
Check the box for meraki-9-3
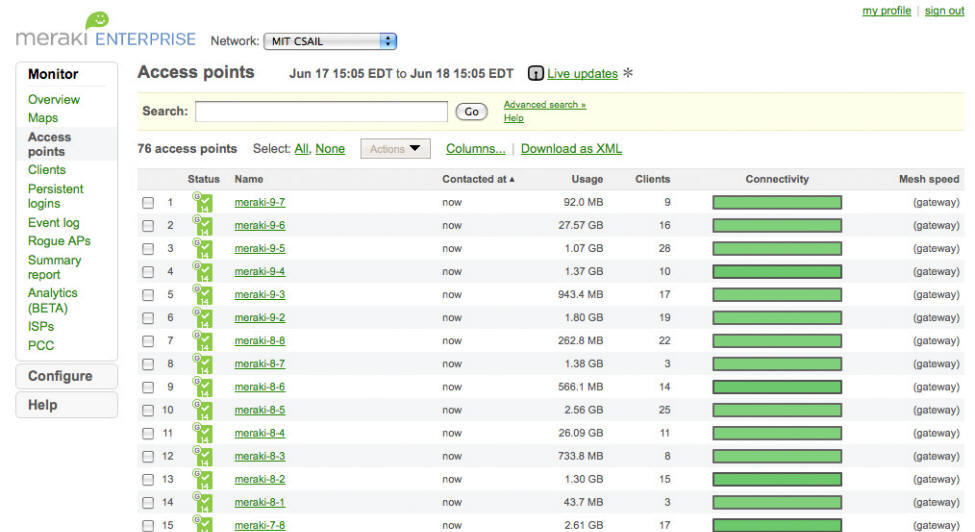(148, 295)
